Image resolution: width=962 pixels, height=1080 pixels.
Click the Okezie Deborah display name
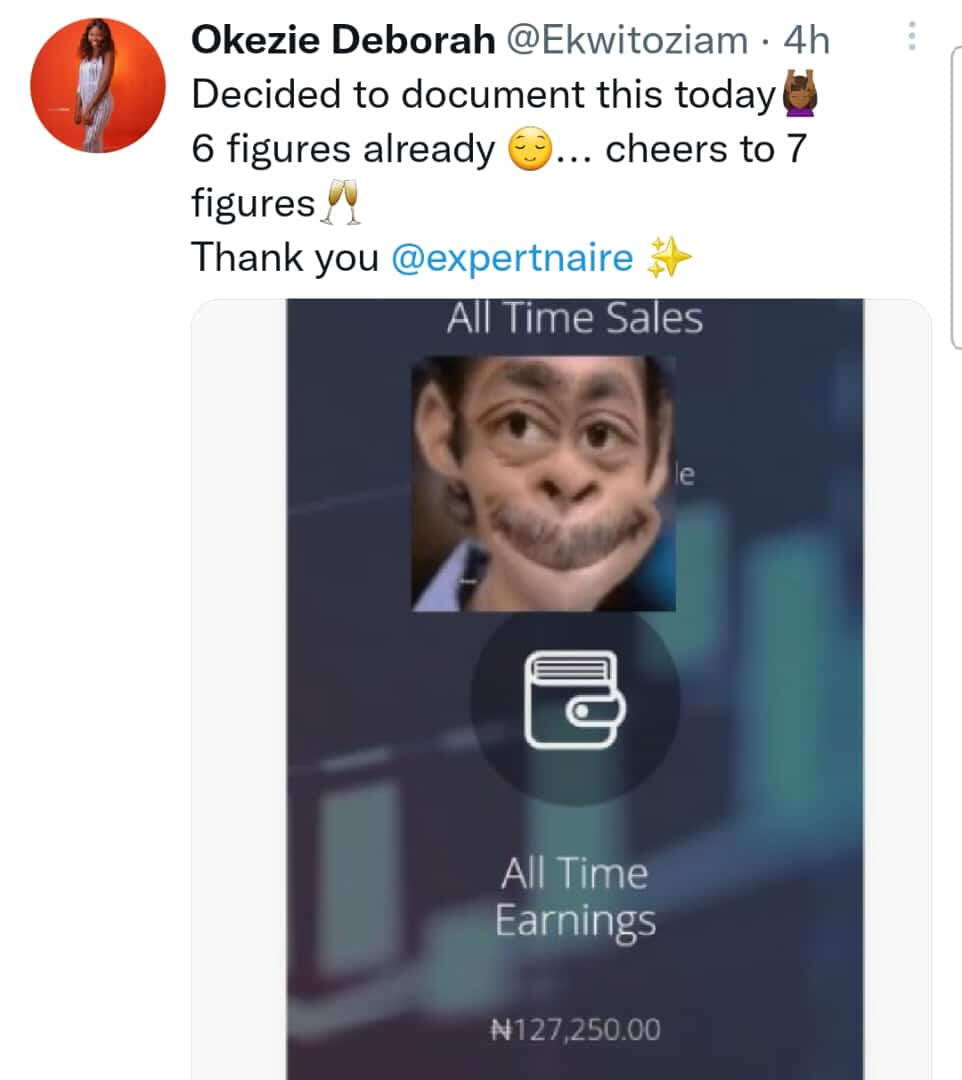[343, 39]
